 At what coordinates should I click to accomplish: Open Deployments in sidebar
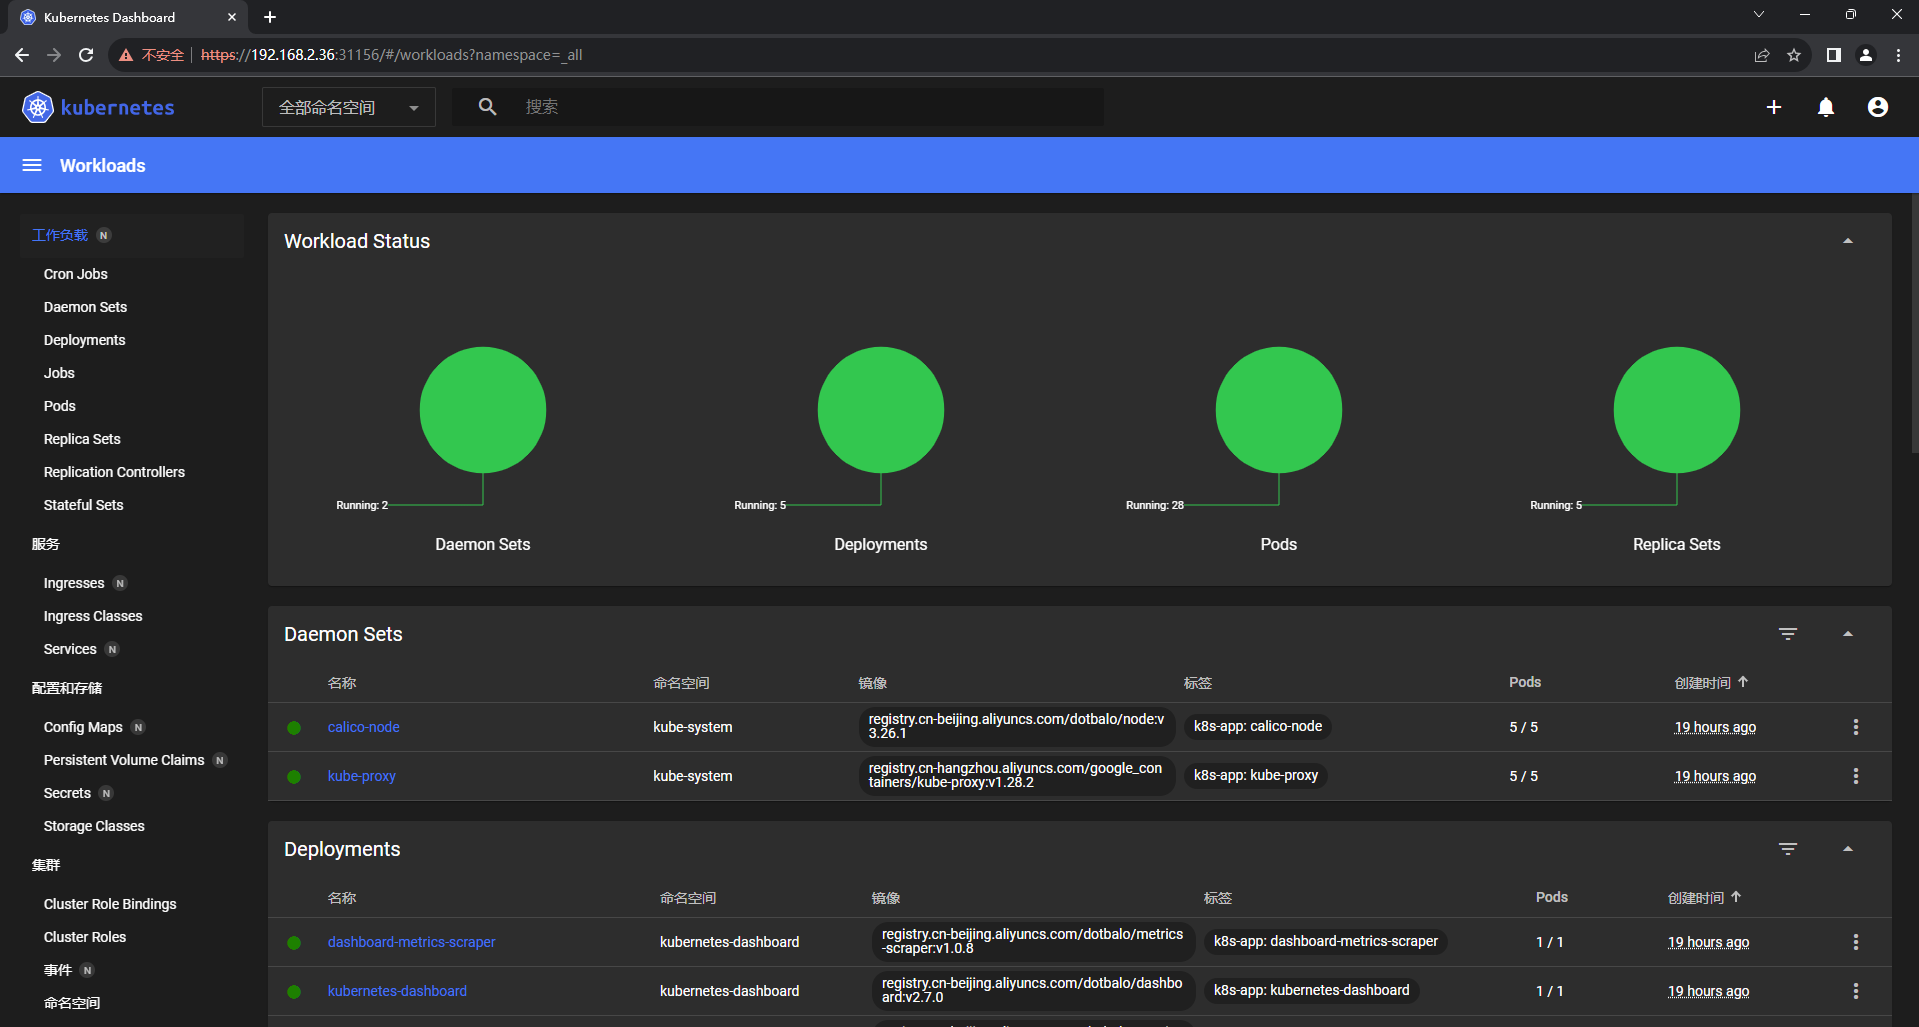click(84, 340)
